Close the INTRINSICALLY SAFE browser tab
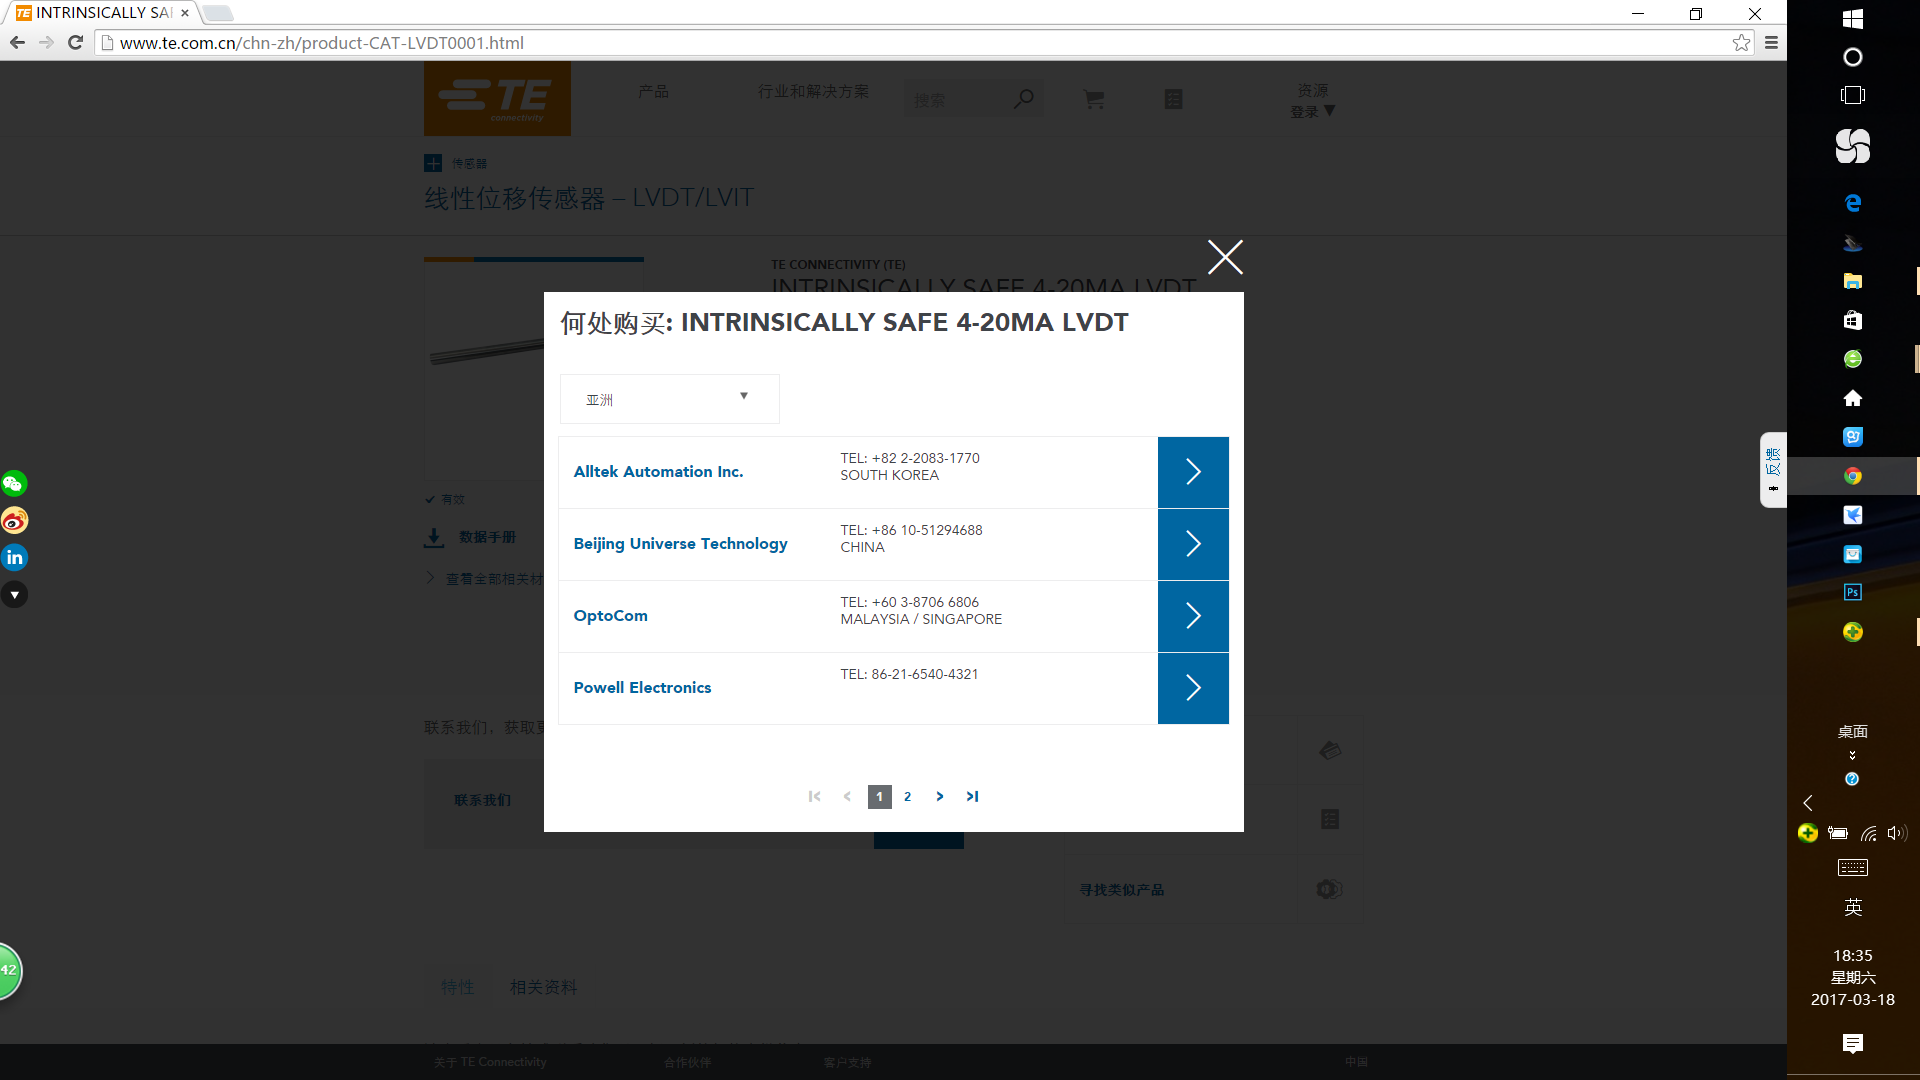Image resolution: width=1920 pixels, height=1080 pixels. [185, 13]
